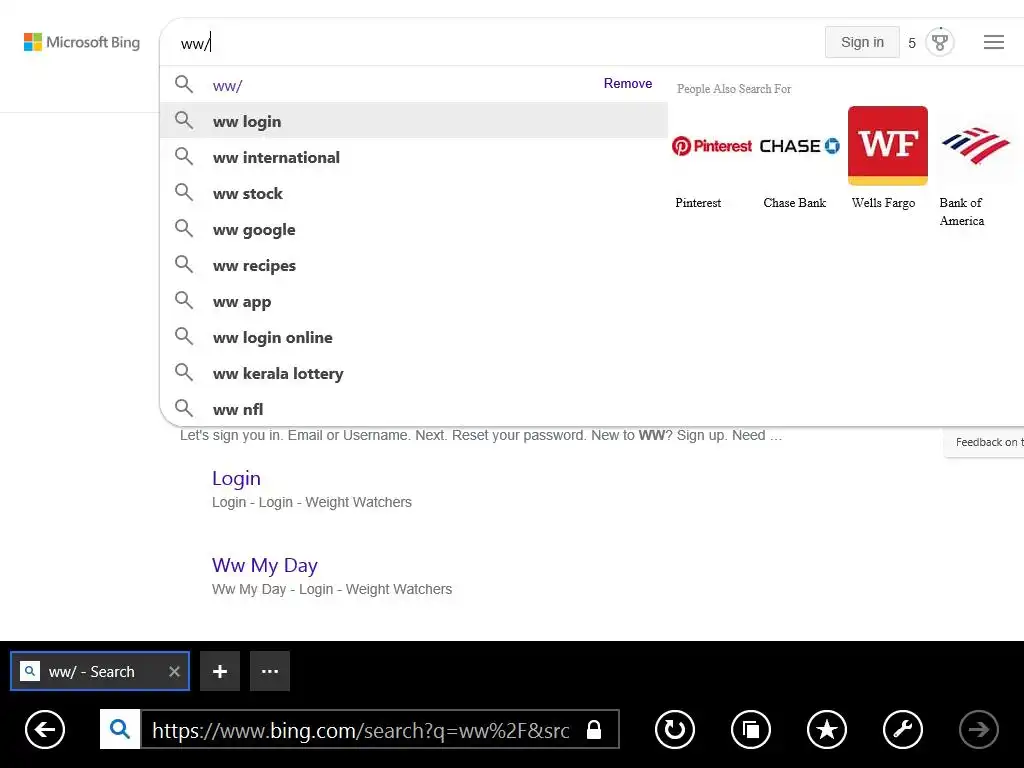Image resolution: width=1024 pixels, height=768 pixels.
Task: Go forward with the forward arrow button
Action: click(979, 729)
